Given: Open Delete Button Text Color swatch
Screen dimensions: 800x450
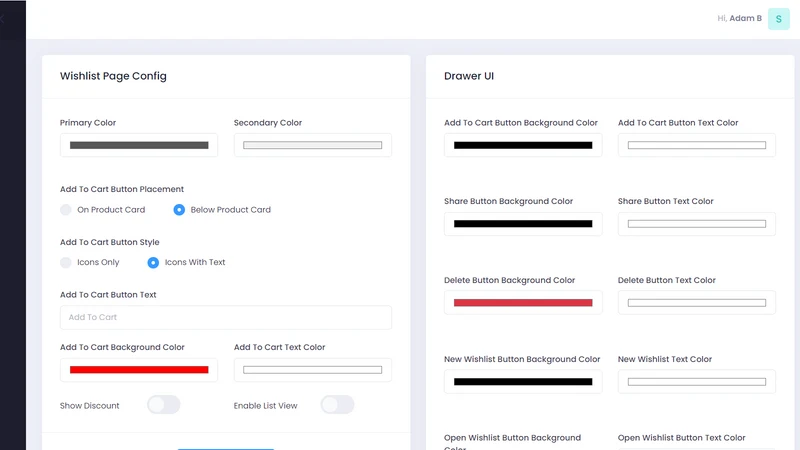Looking at the screenshot, I should pyautogui.click(x=697, y=303).
